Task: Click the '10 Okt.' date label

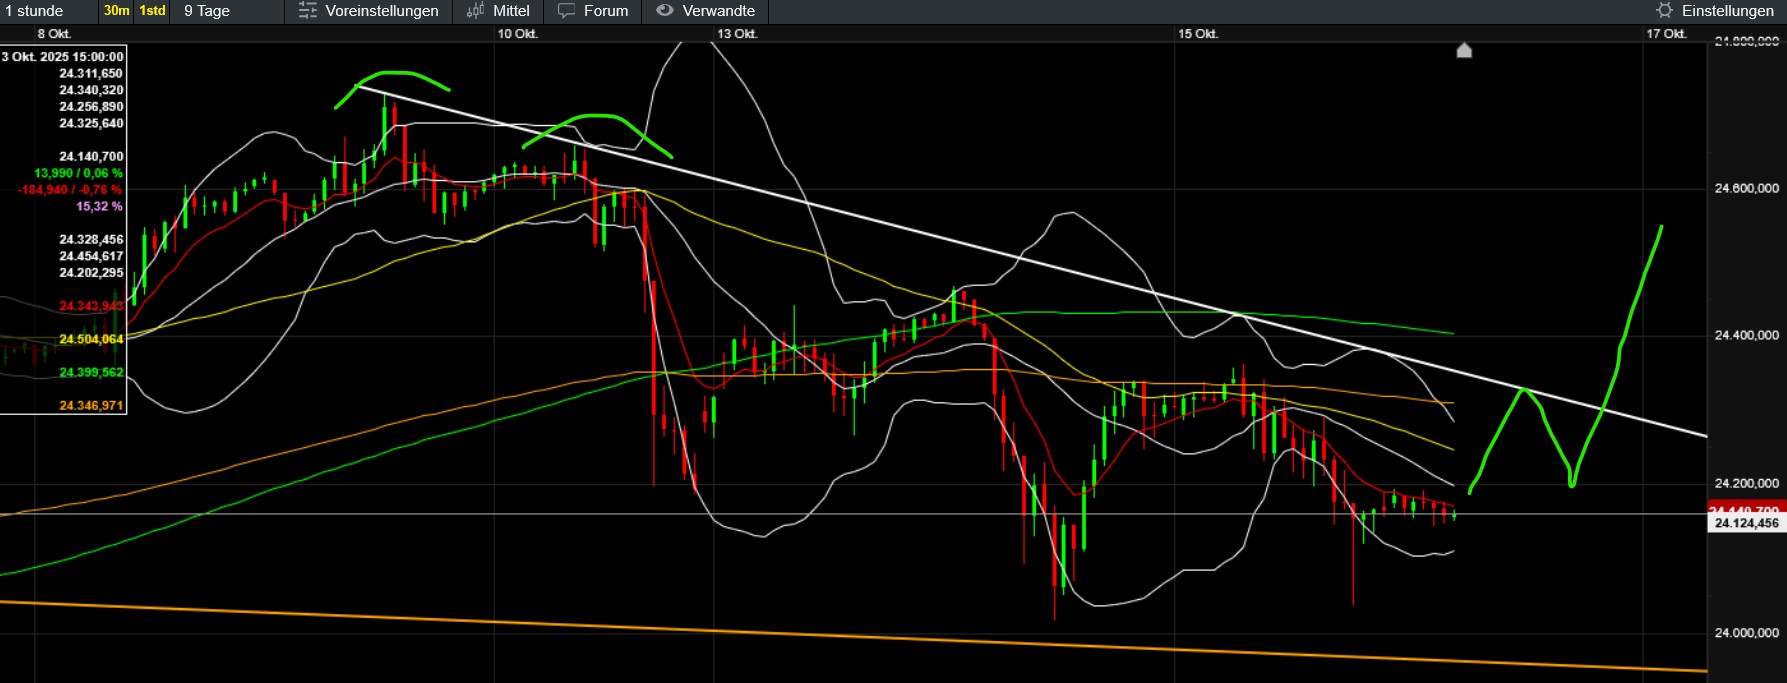Action: (x=517, y=34)
